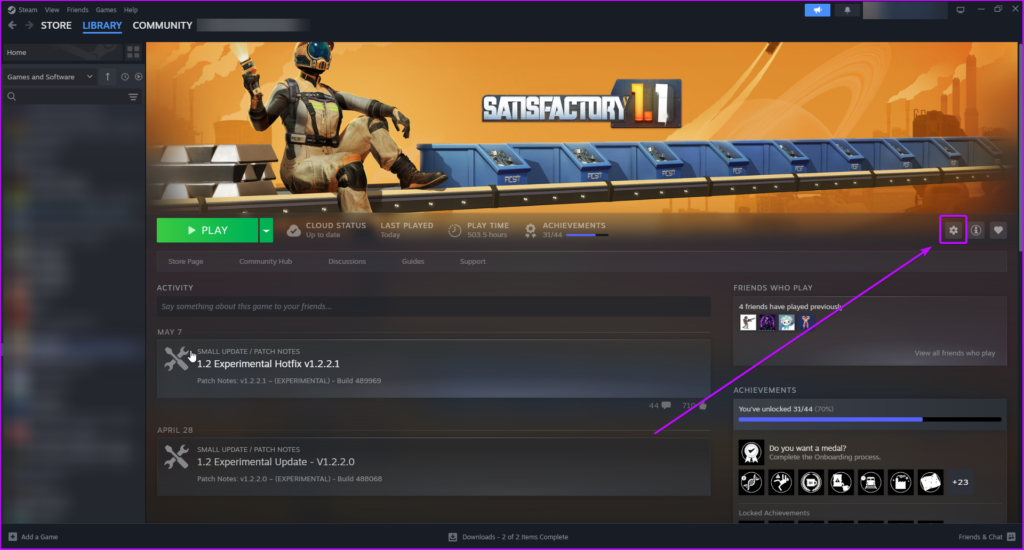
Task: Click the DNA helix achievement icon
Action: tap(751, 482)
